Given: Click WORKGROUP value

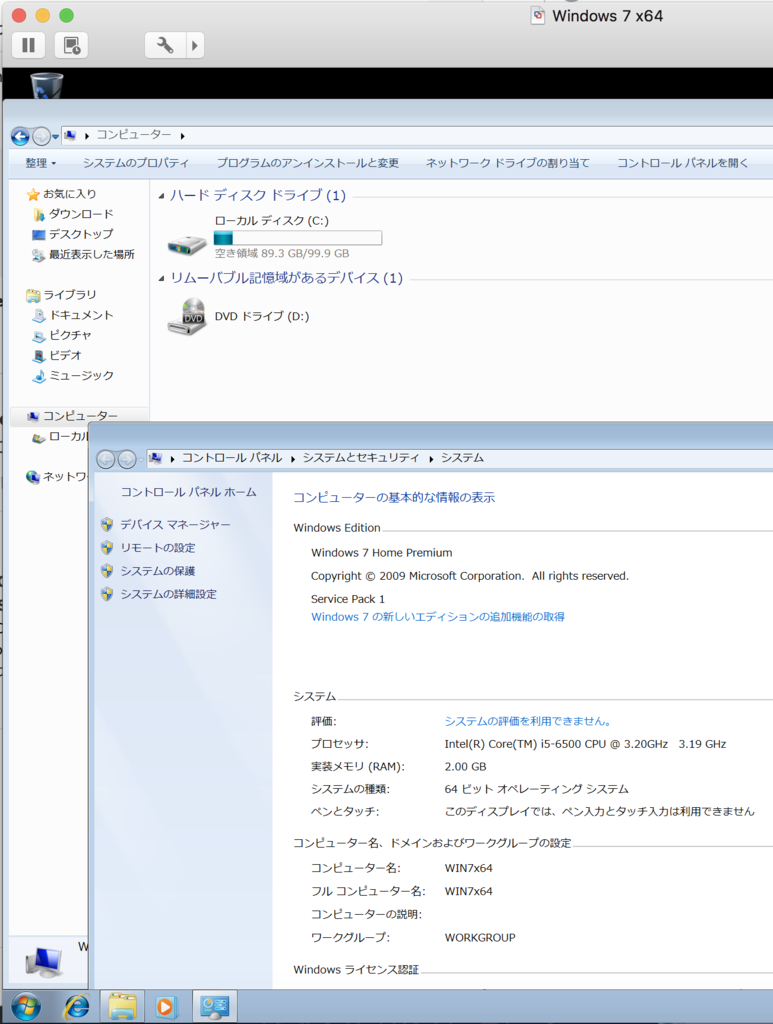Looking at the screenshot, I should coord(480,938).
